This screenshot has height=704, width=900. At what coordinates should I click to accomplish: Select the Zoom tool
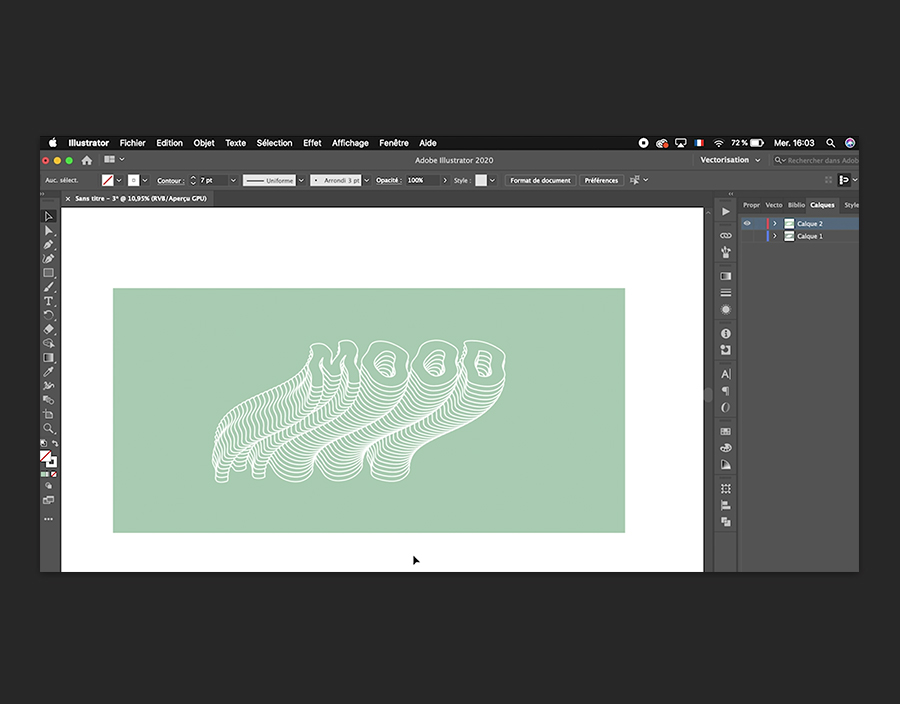tap(49, 429)
